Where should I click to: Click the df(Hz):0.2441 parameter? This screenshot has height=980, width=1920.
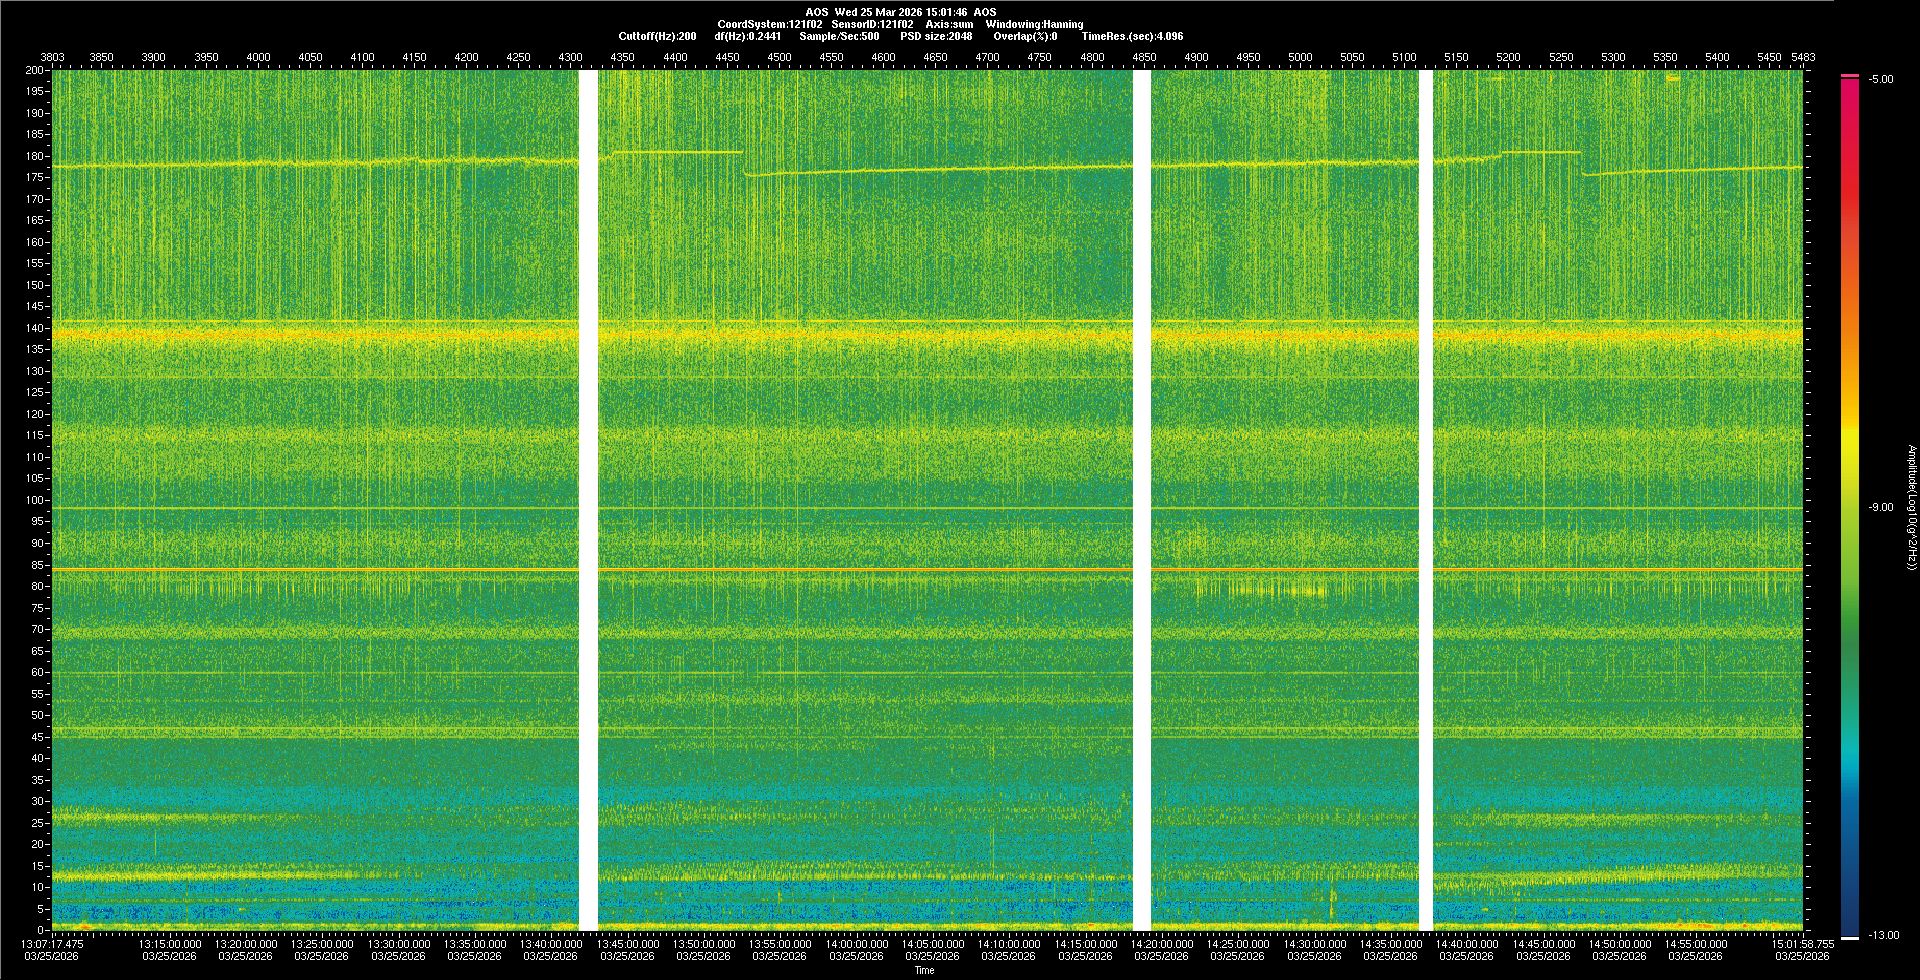click(x=747, y=36)
